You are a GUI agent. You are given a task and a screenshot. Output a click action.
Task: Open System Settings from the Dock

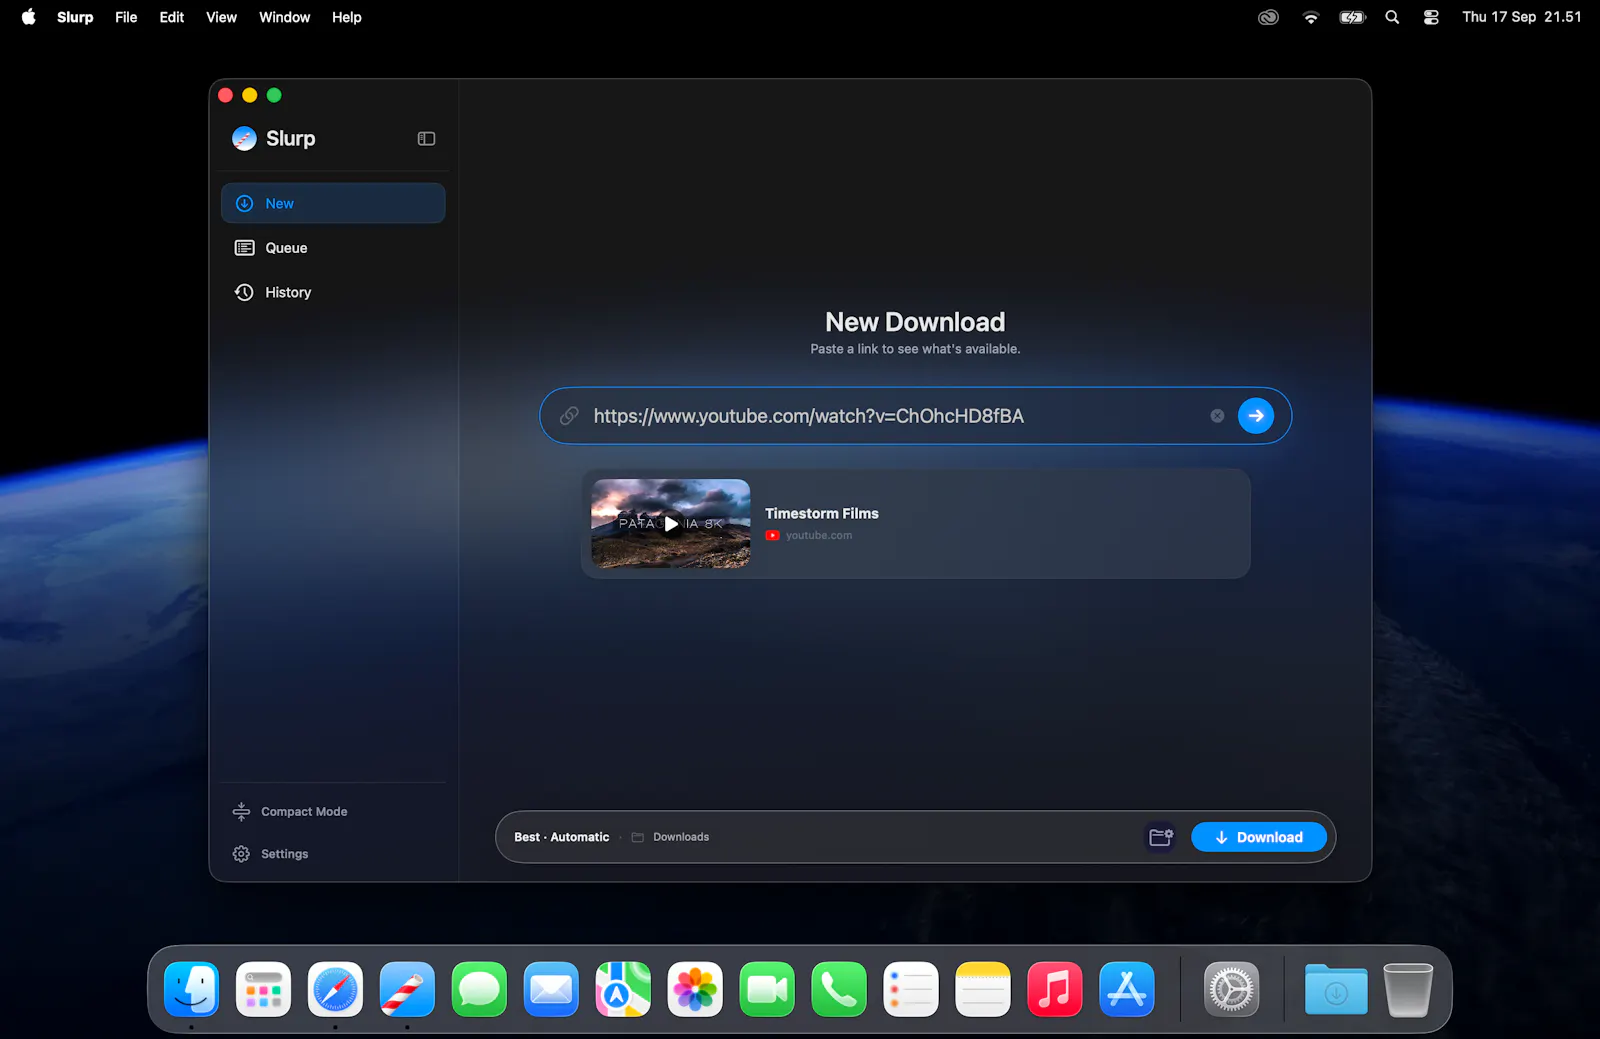pos(1231,990)
